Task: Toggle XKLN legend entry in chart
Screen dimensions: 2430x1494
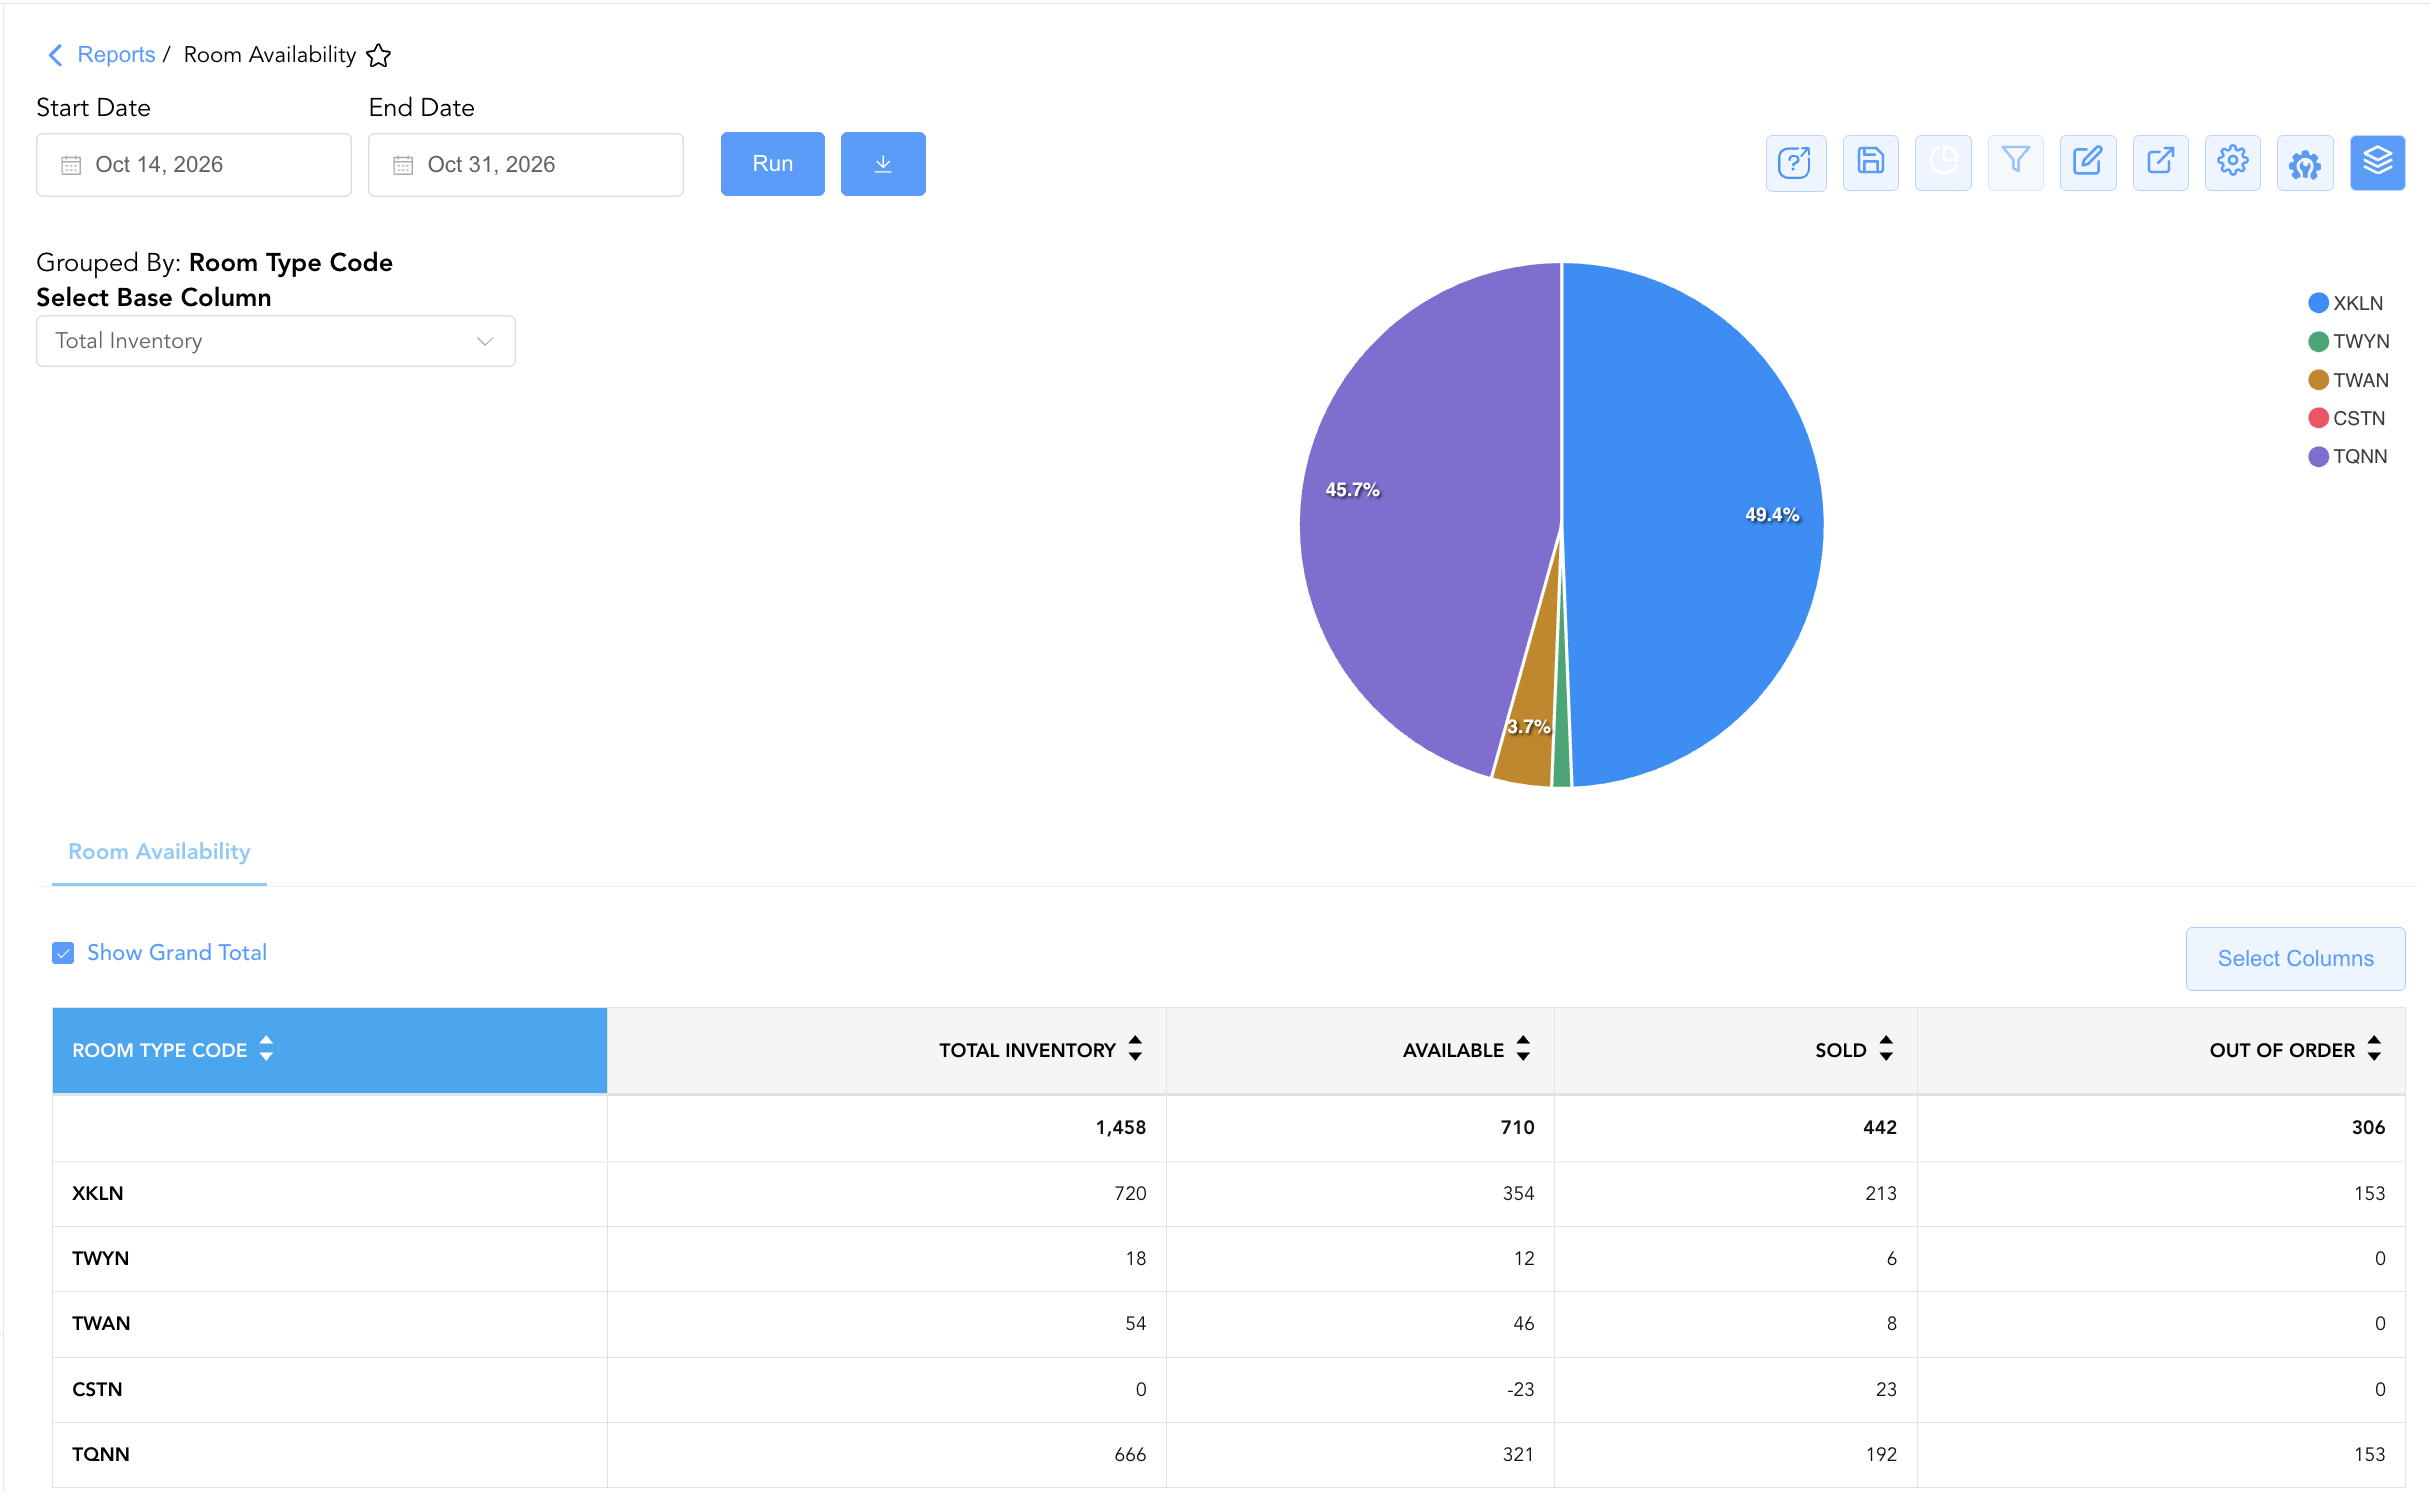Action: (x=2346, y=303)
